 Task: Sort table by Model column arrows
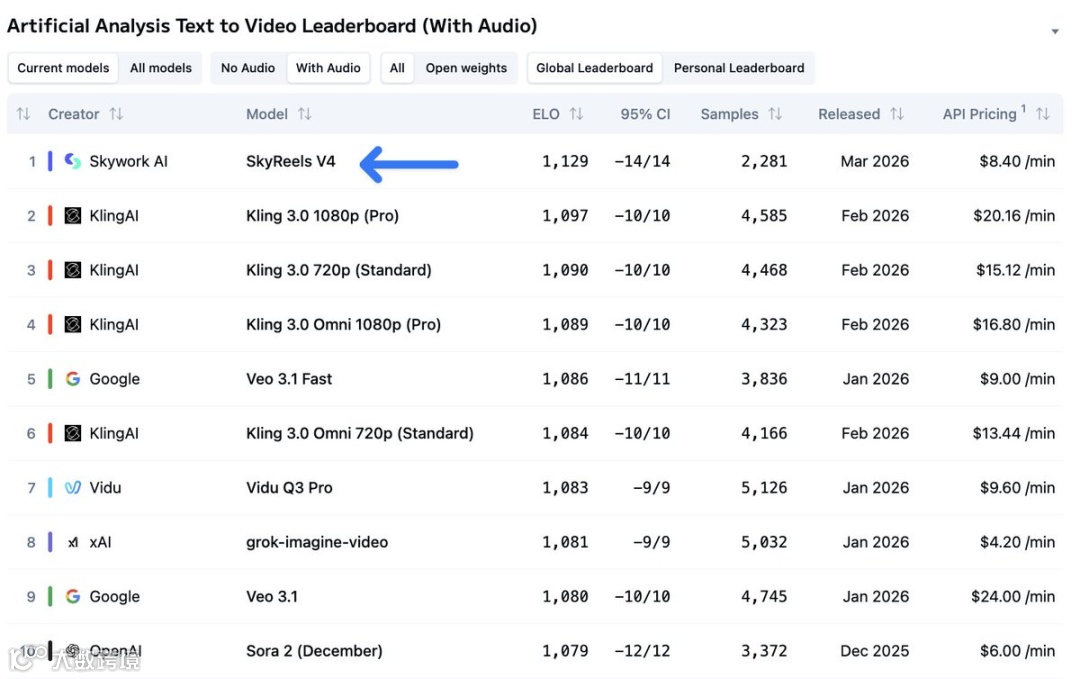tap(304, 114)
